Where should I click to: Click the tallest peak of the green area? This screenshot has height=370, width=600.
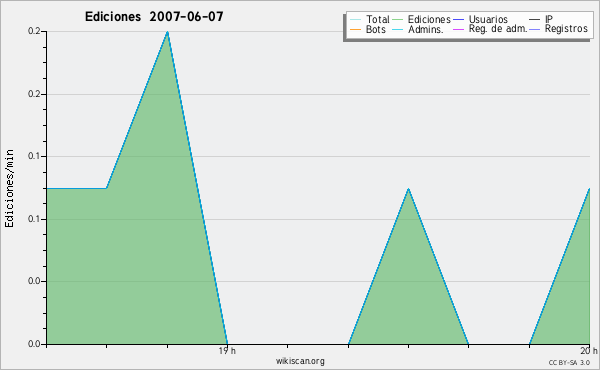(167, 33)
